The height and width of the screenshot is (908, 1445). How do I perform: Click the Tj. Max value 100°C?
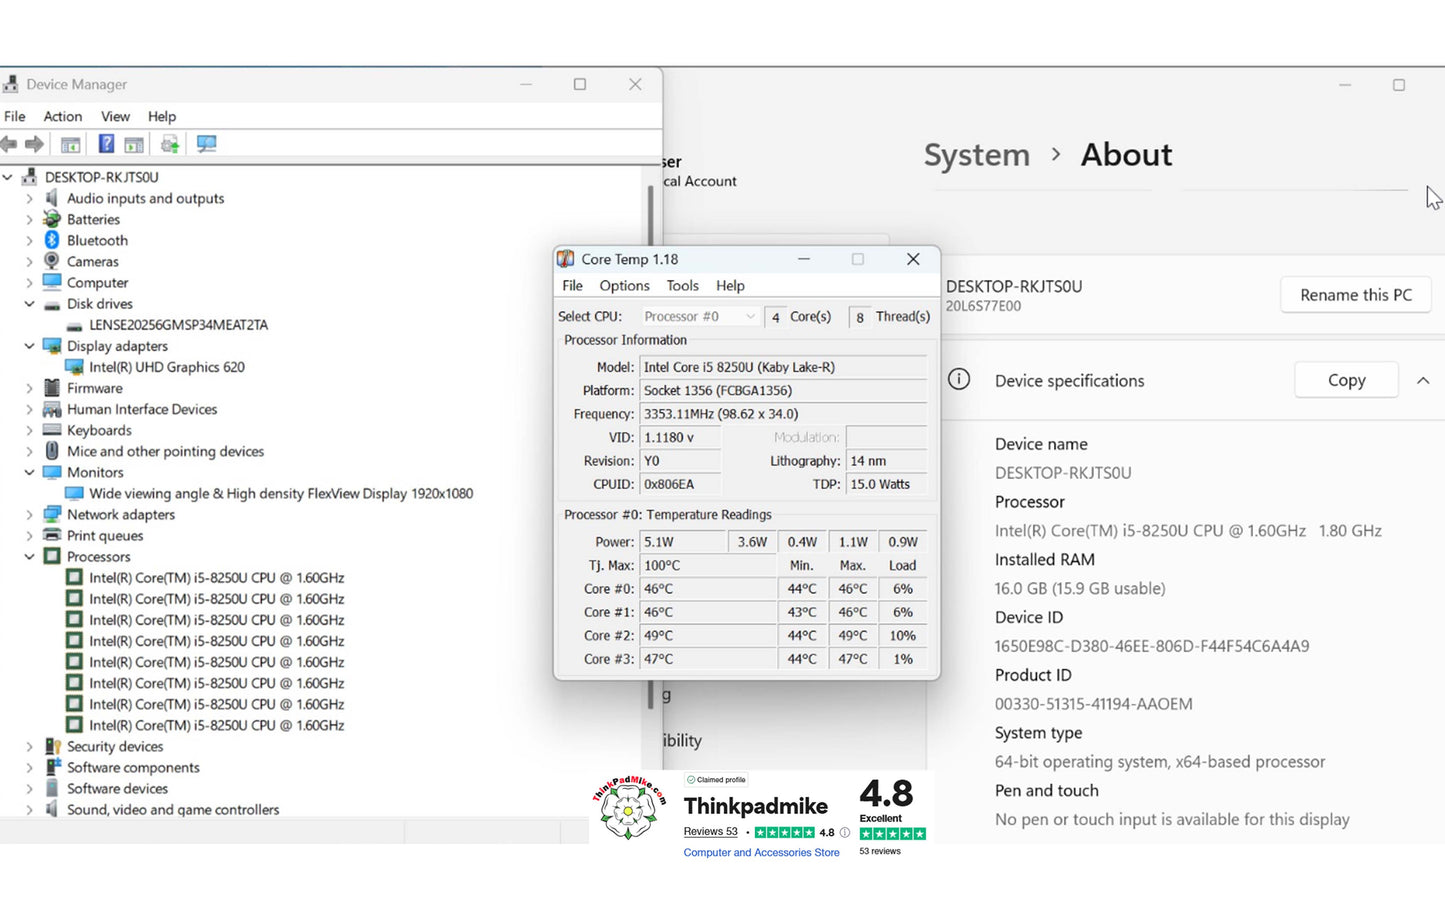click(x=707, y=565)
